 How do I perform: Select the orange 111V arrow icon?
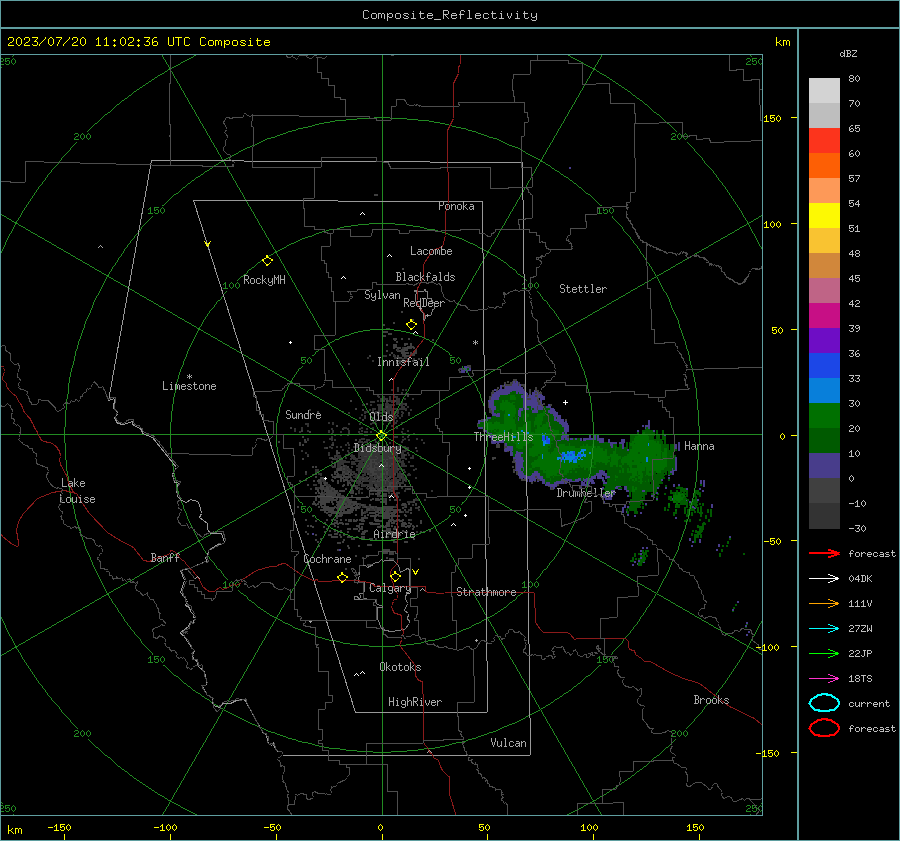pos(824,603)
